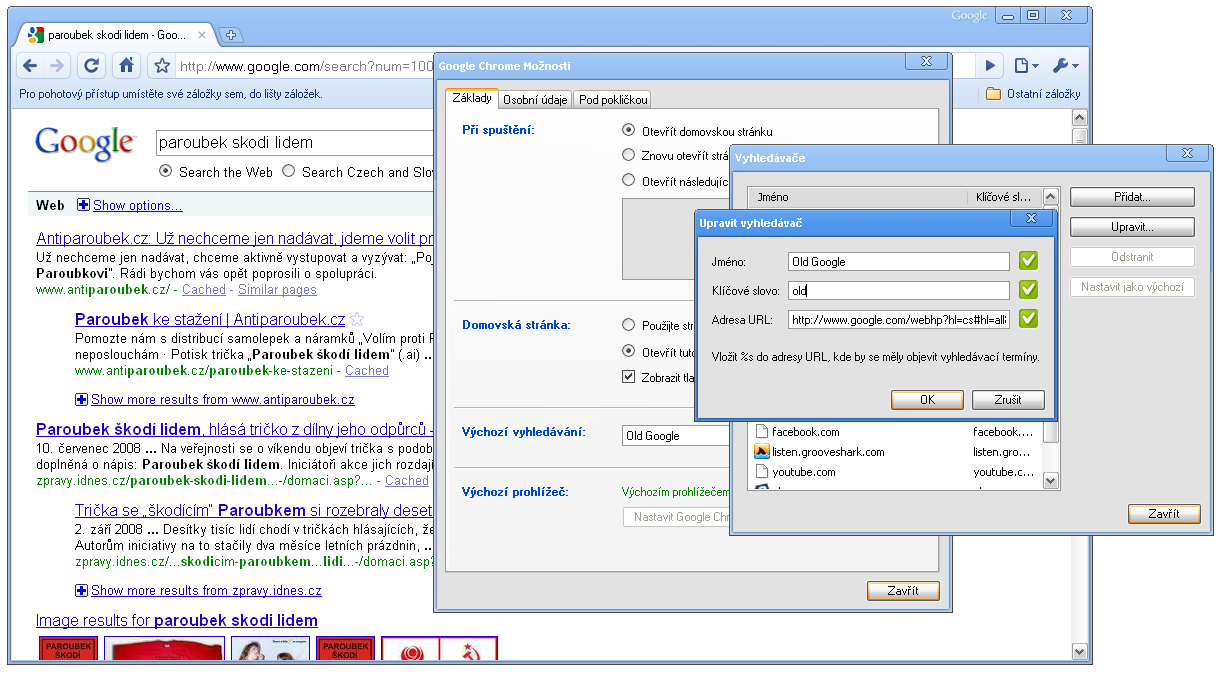Choose the 'Otevřít následující' startup radio option
This screenshot has height=673, width=1224.
click(x=628, y=180)
